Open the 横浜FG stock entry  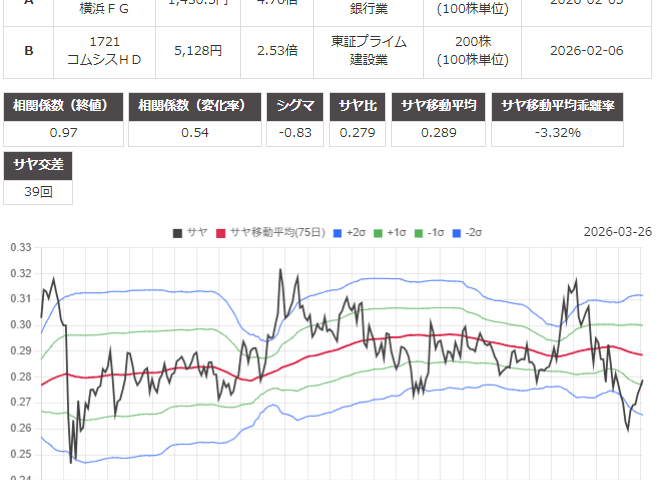click(110, 7)
